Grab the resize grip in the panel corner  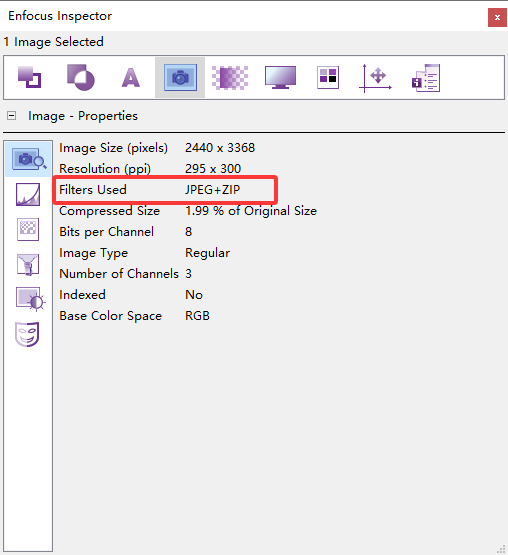pos(501,549)
